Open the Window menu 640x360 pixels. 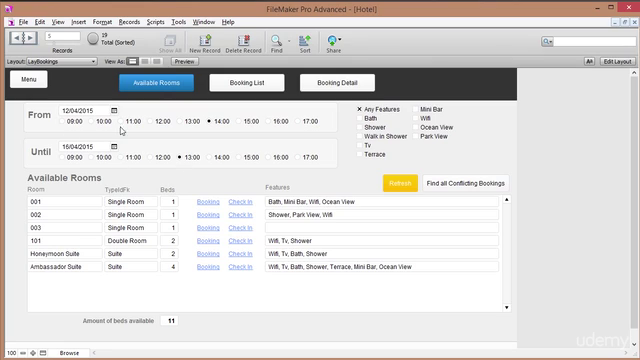coord(204,22)
